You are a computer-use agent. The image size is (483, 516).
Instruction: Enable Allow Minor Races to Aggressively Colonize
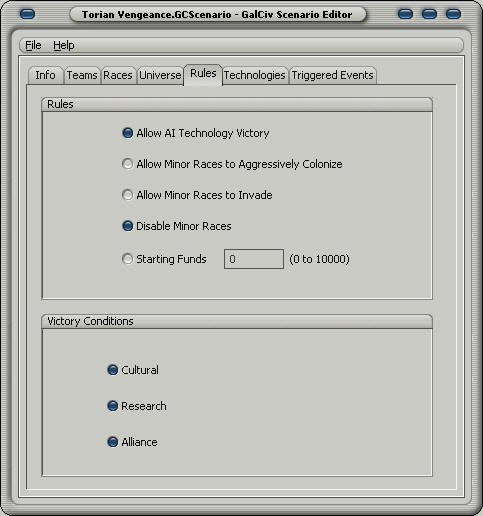(x=127, y=164)
